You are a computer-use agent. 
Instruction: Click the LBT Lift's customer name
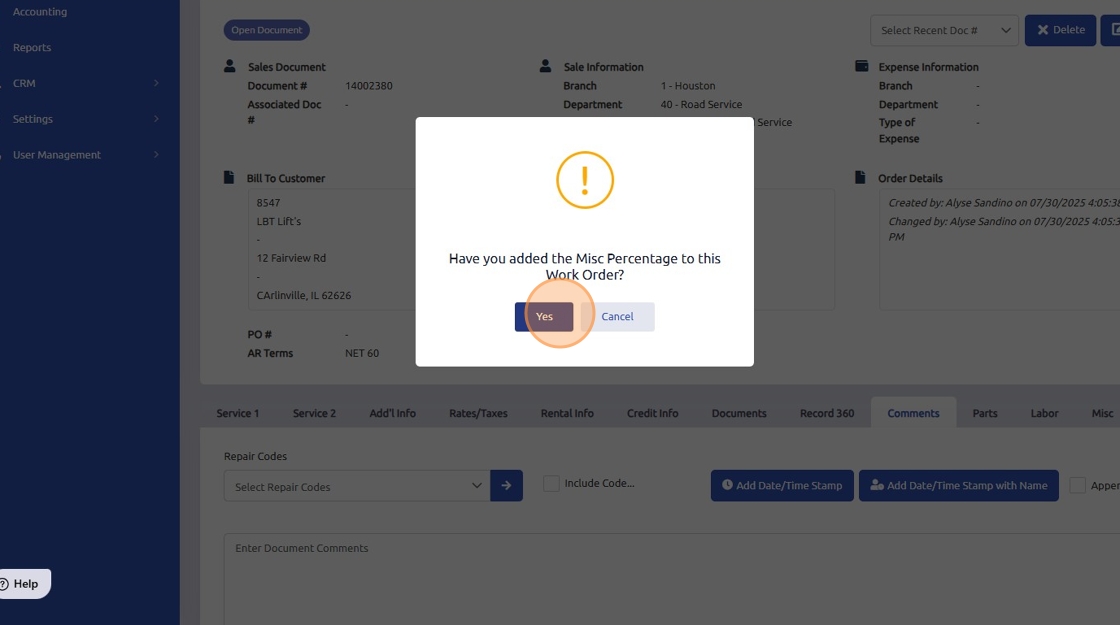coord(279,221)
